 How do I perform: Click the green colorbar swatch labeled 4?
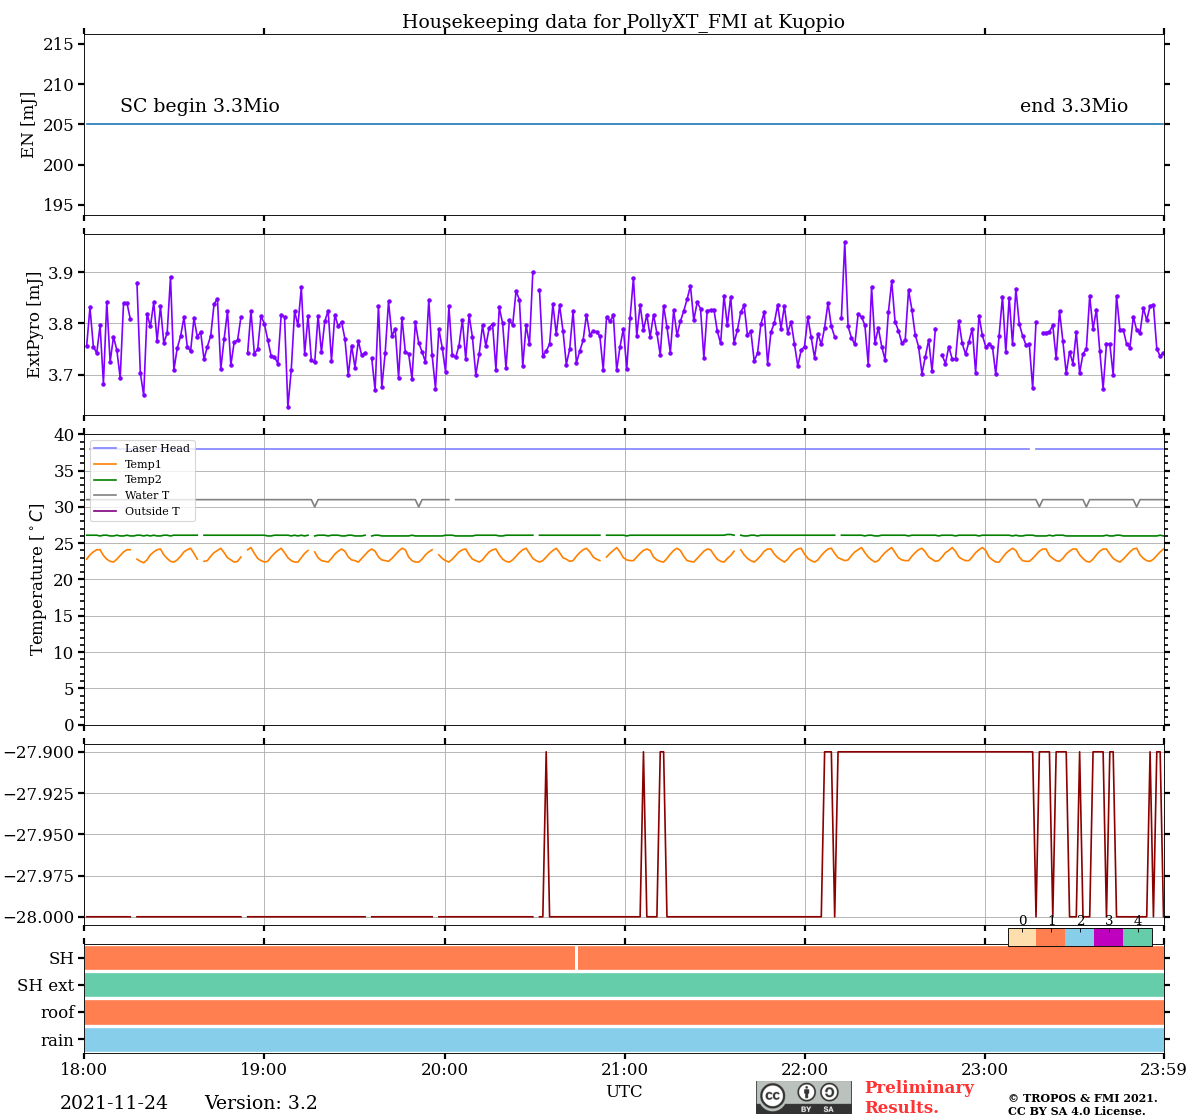(x=1137, y=937)
